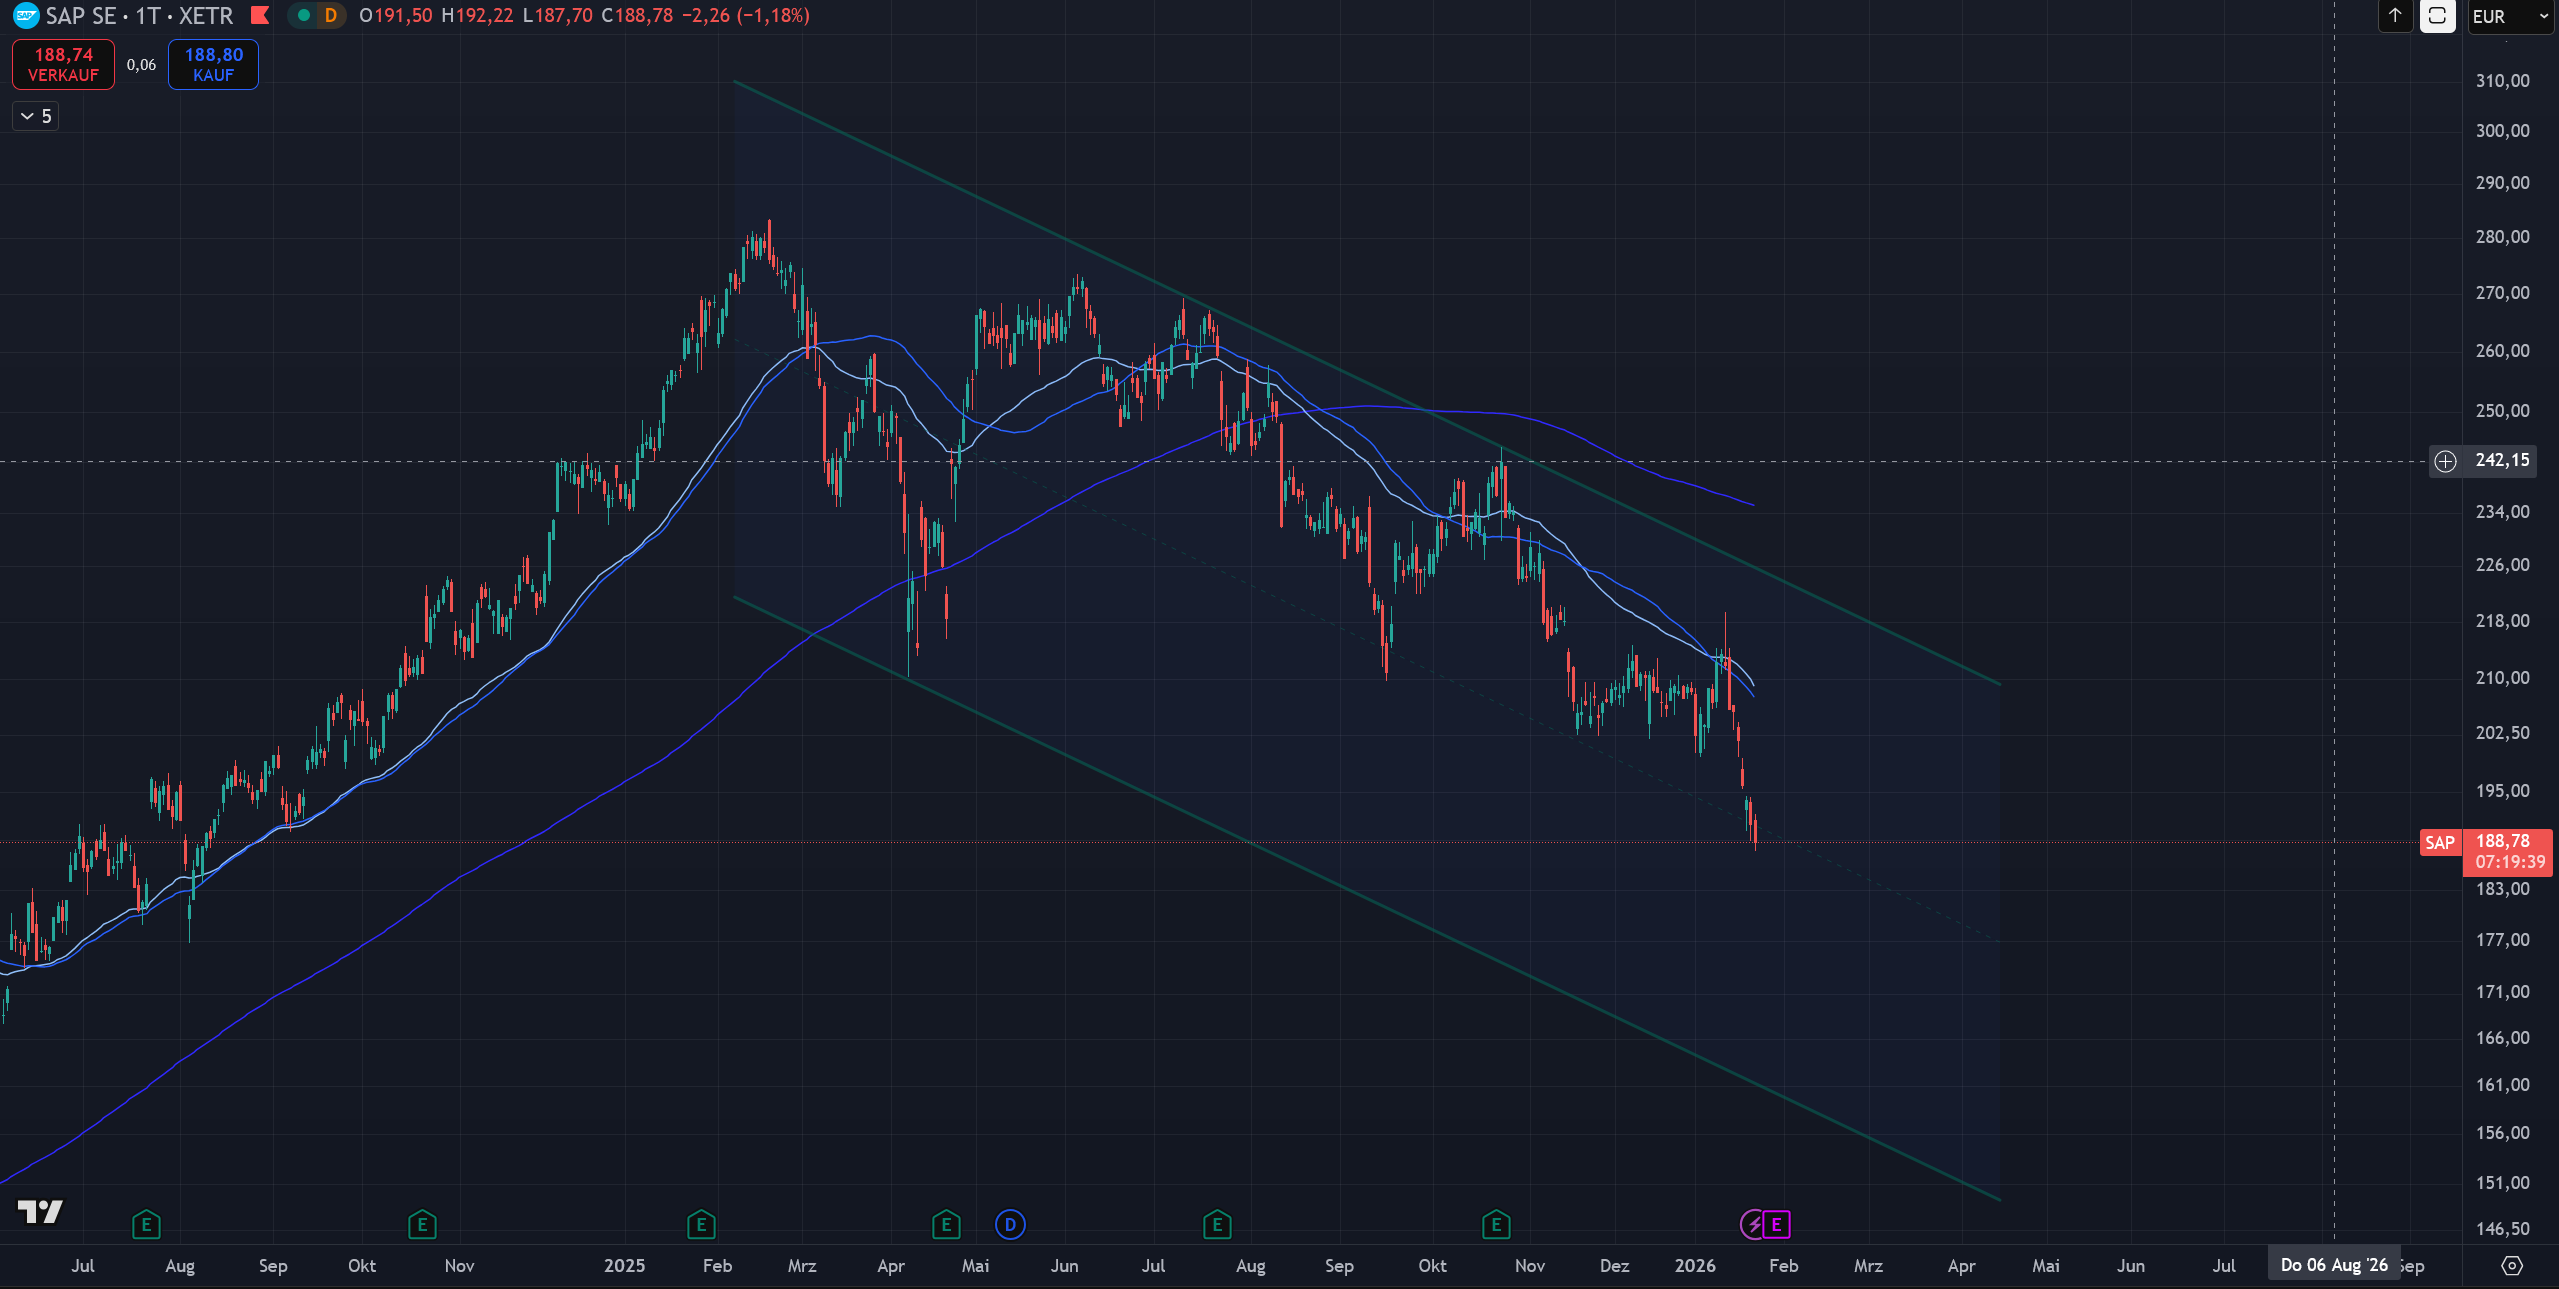Screen dimensions: 2559x1289
Task: Toggle the fullscreen frame button
Action: click(x=2437, y=15)
